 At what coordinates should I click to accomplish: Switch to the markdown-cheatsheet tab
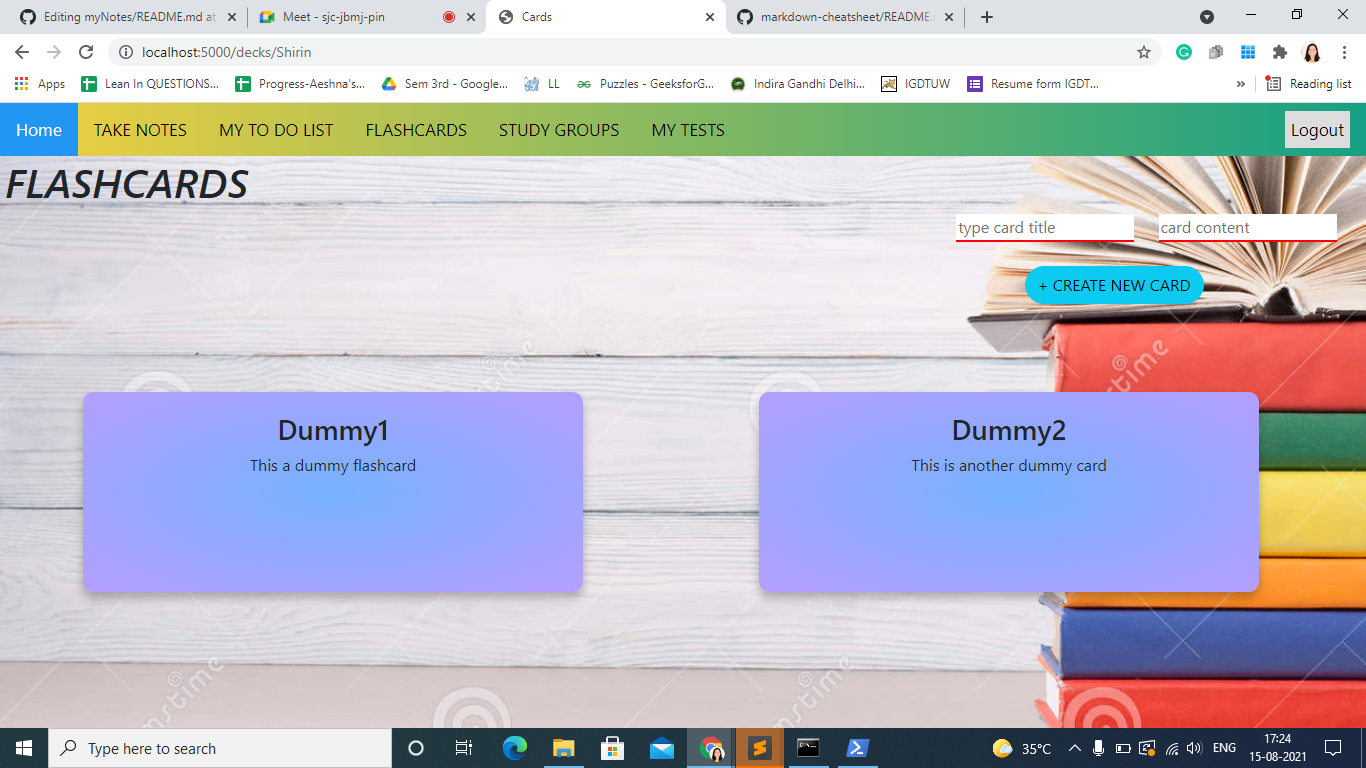coord(845,17)
